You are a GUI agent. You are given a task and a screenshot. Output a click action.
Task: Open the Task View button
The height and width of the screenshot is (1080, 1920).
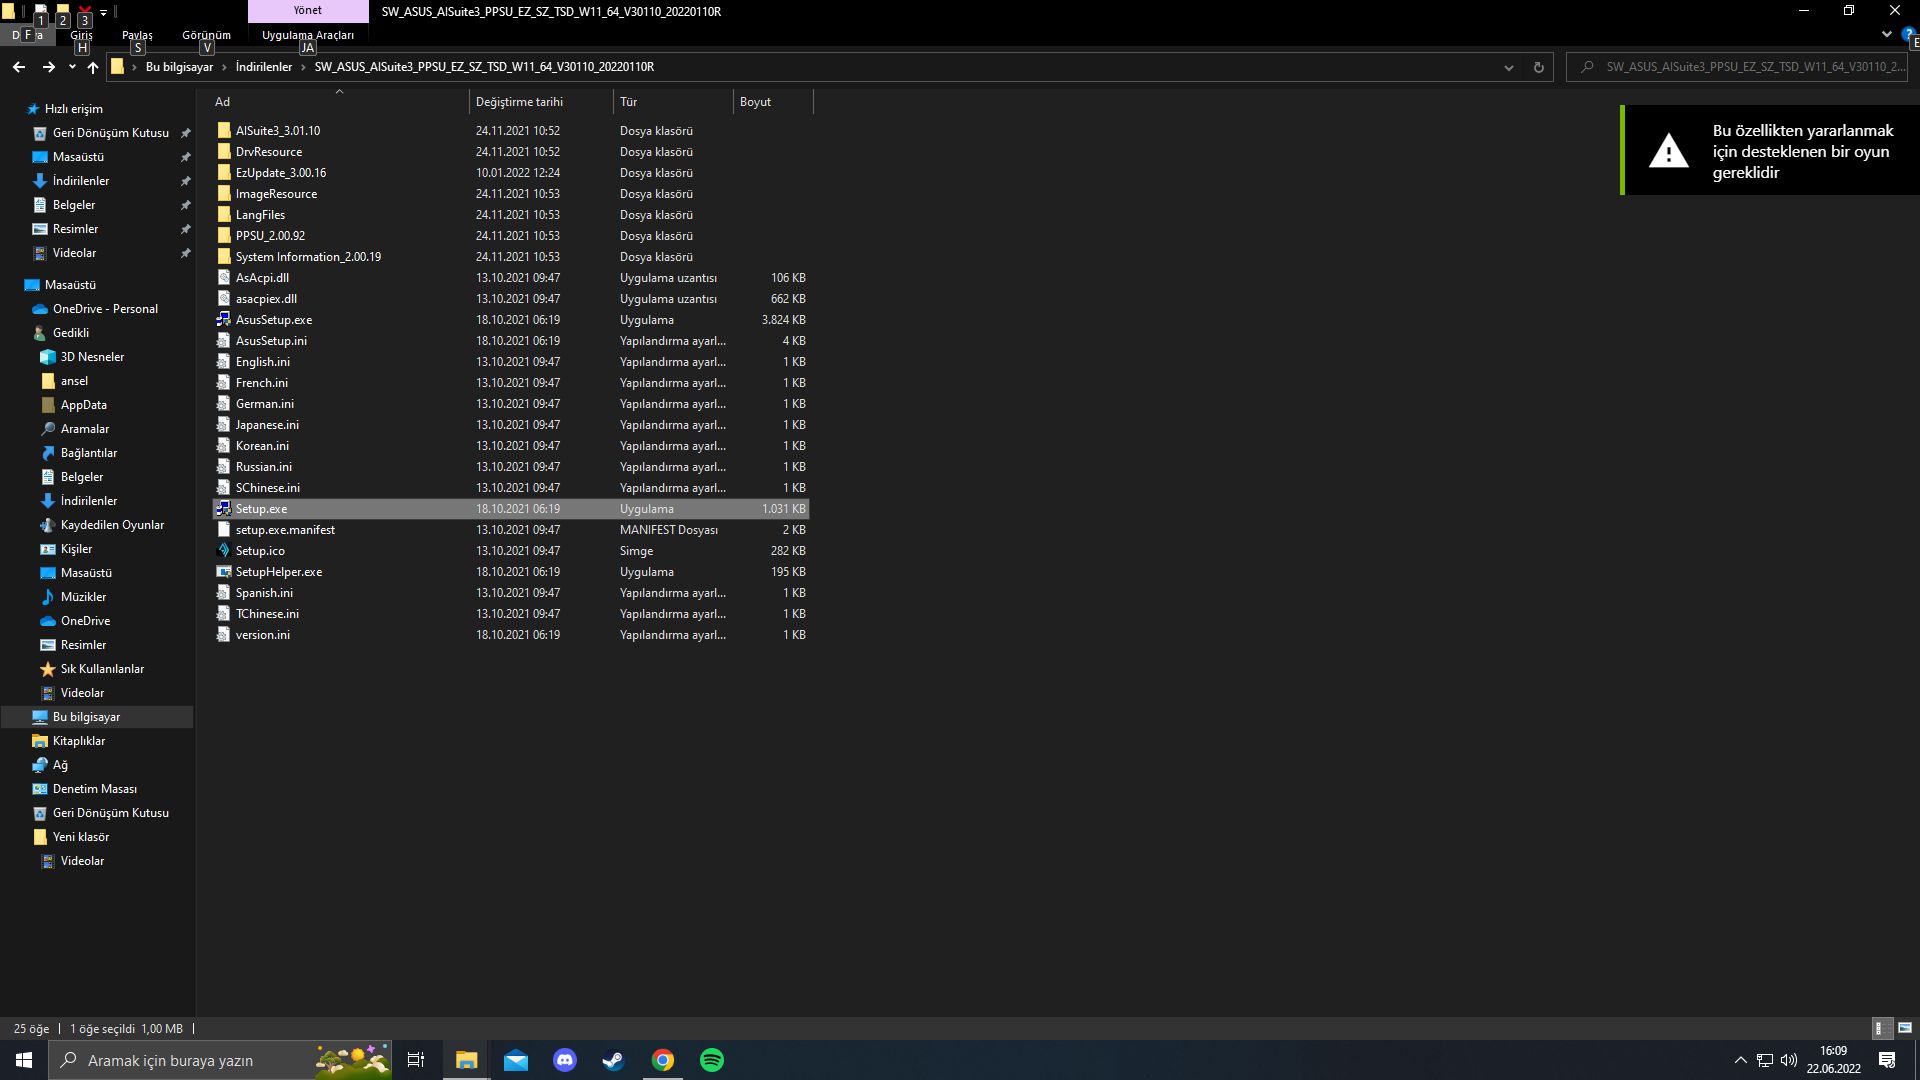point(416,1060)
